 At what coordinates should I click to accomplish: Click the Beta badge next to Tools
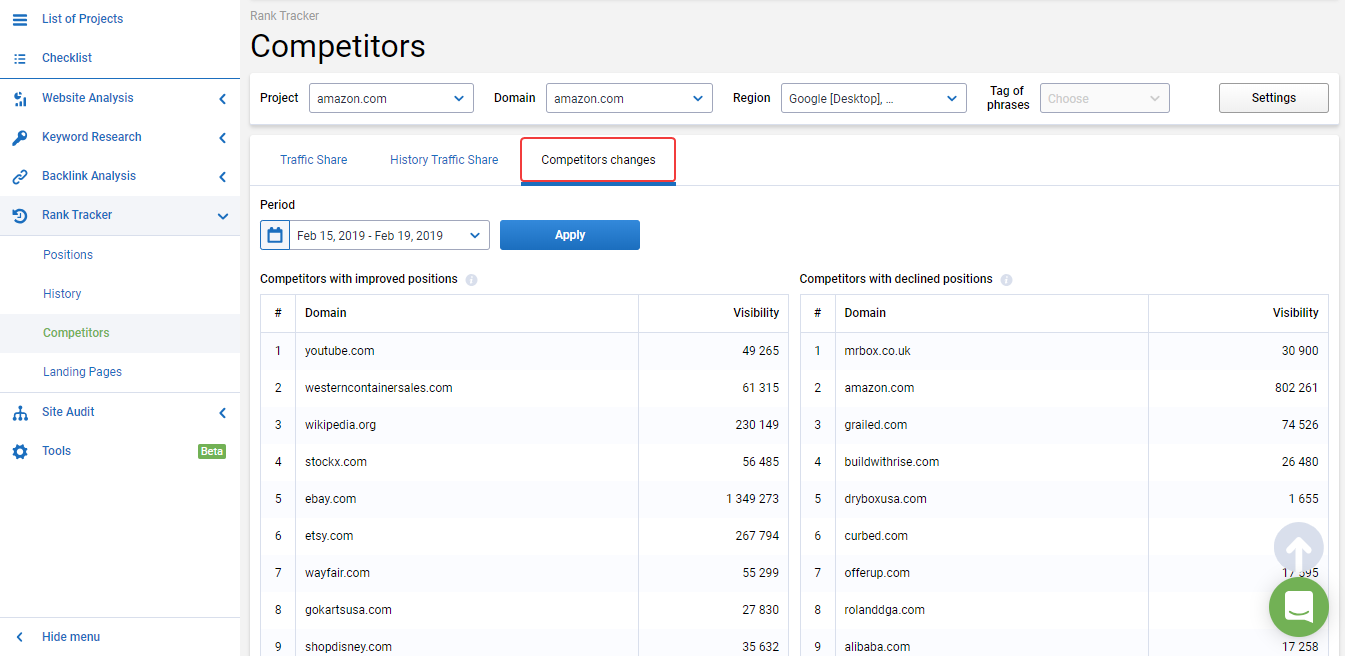point(212,451)
